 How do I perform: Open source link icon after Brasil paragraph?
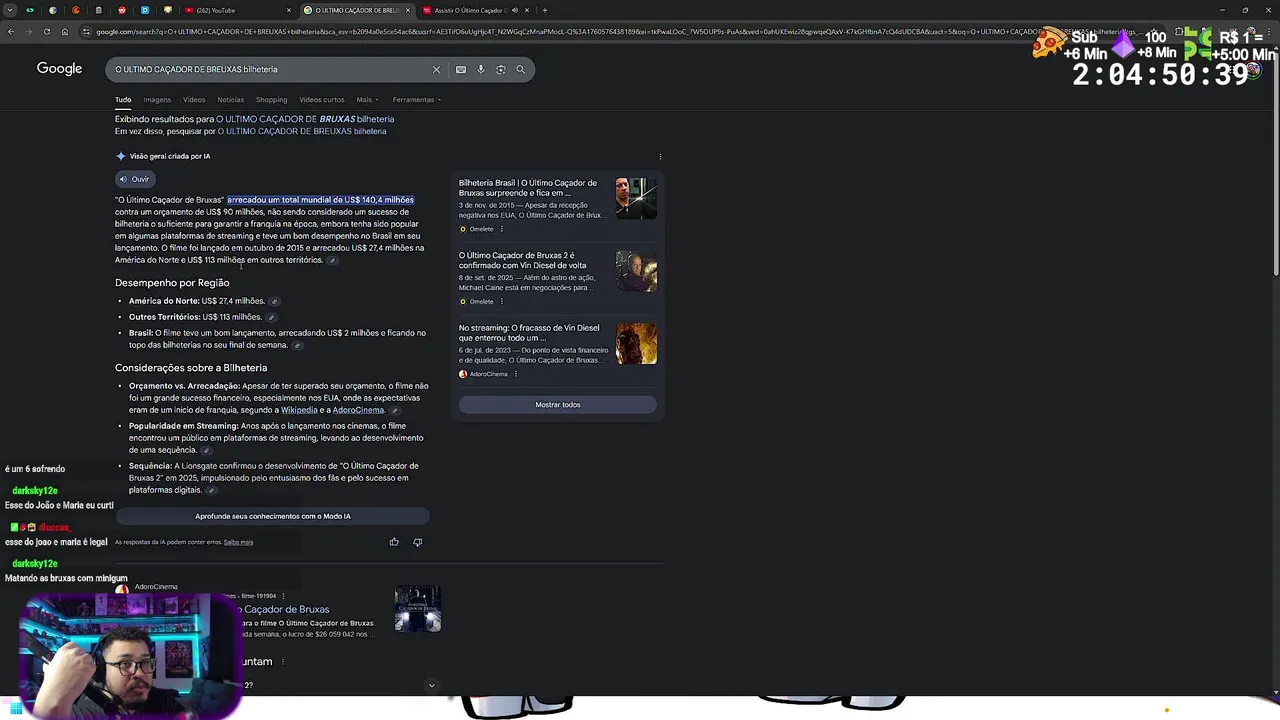click(297, 345)
